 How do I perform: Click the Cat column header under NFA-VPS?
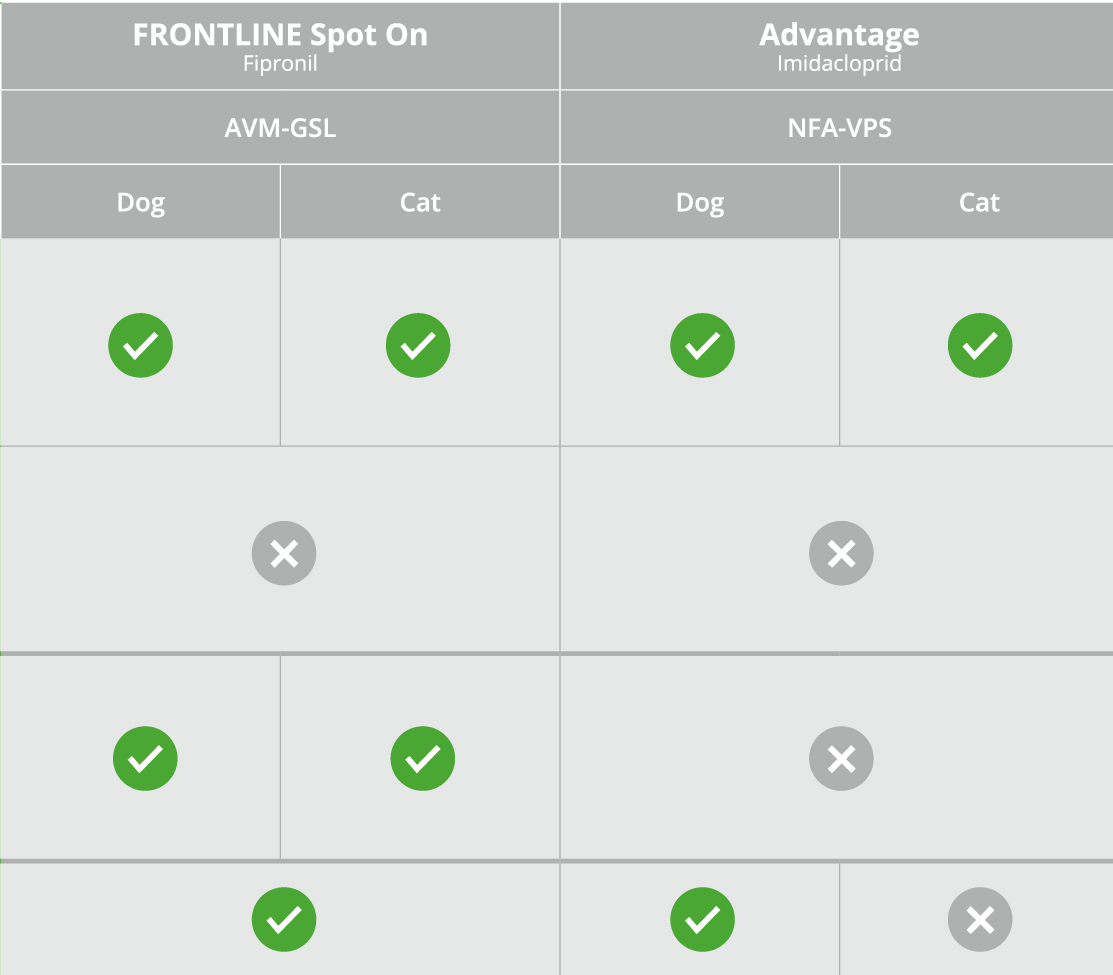coord(979,203)
